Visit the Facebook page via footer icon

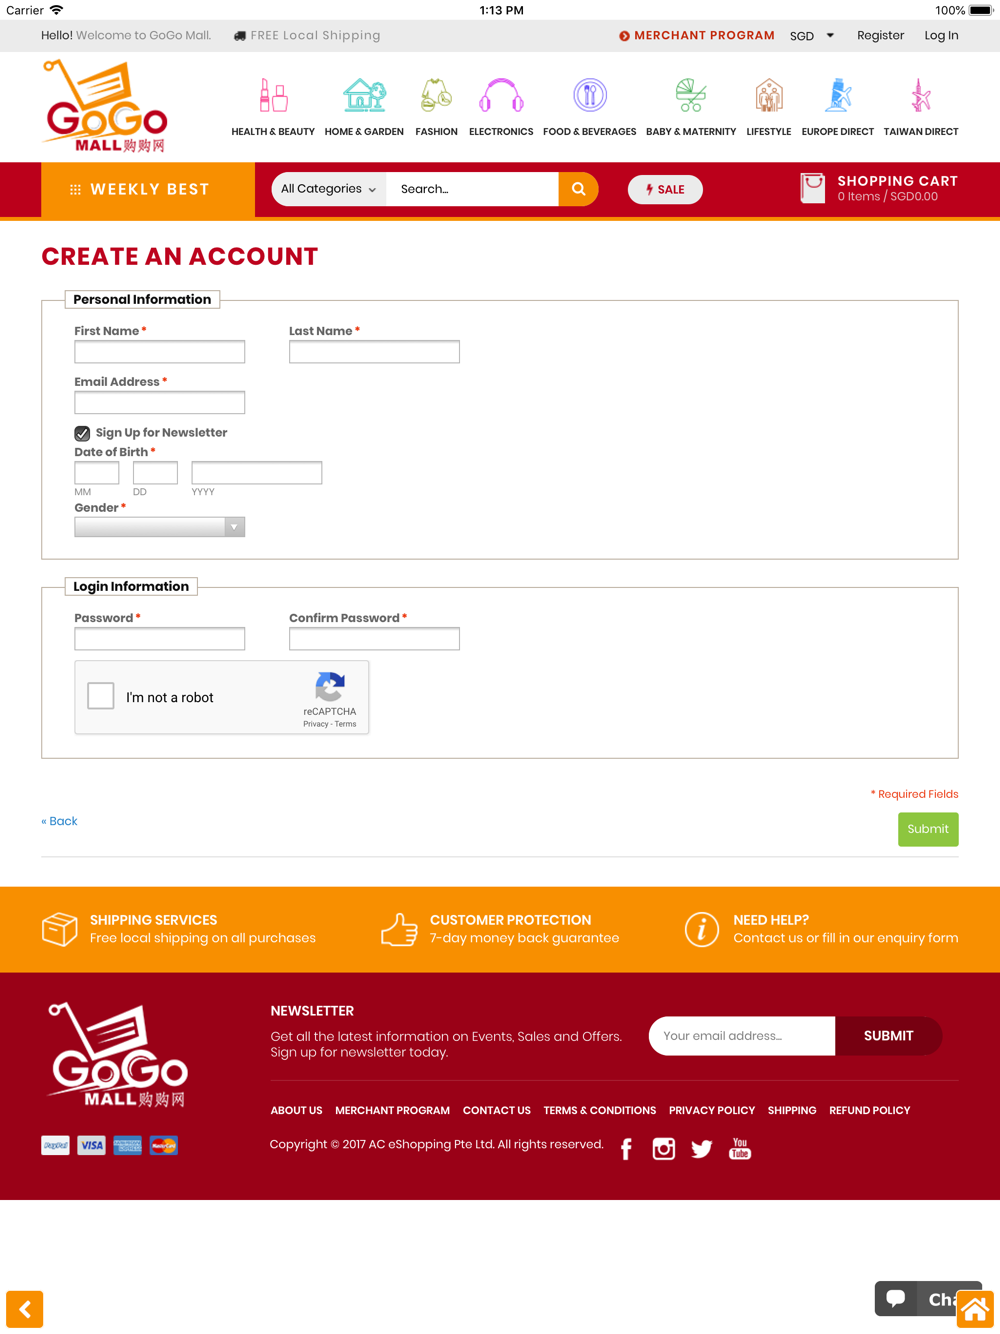pyautogui.click(x=626, y=1149)
